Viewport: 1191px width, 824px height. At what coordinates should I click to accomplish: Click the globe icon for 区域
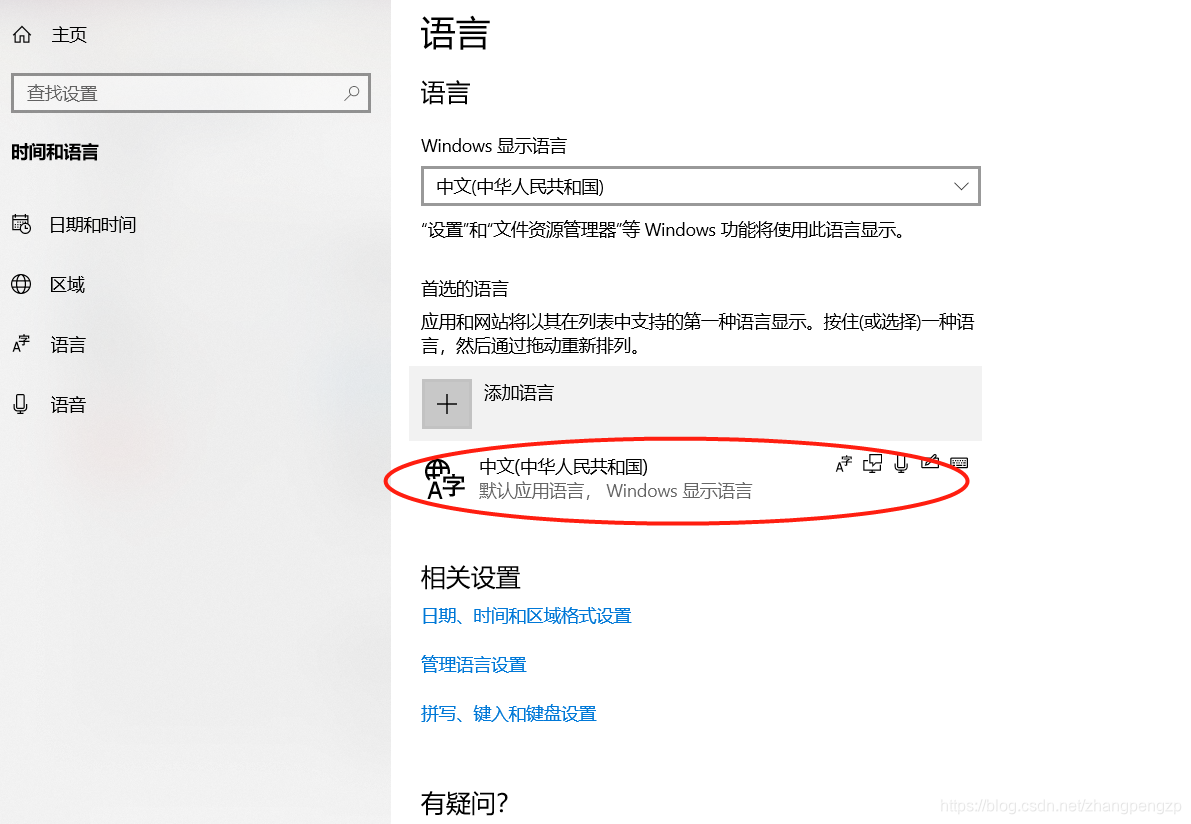(x=21, y=284)
